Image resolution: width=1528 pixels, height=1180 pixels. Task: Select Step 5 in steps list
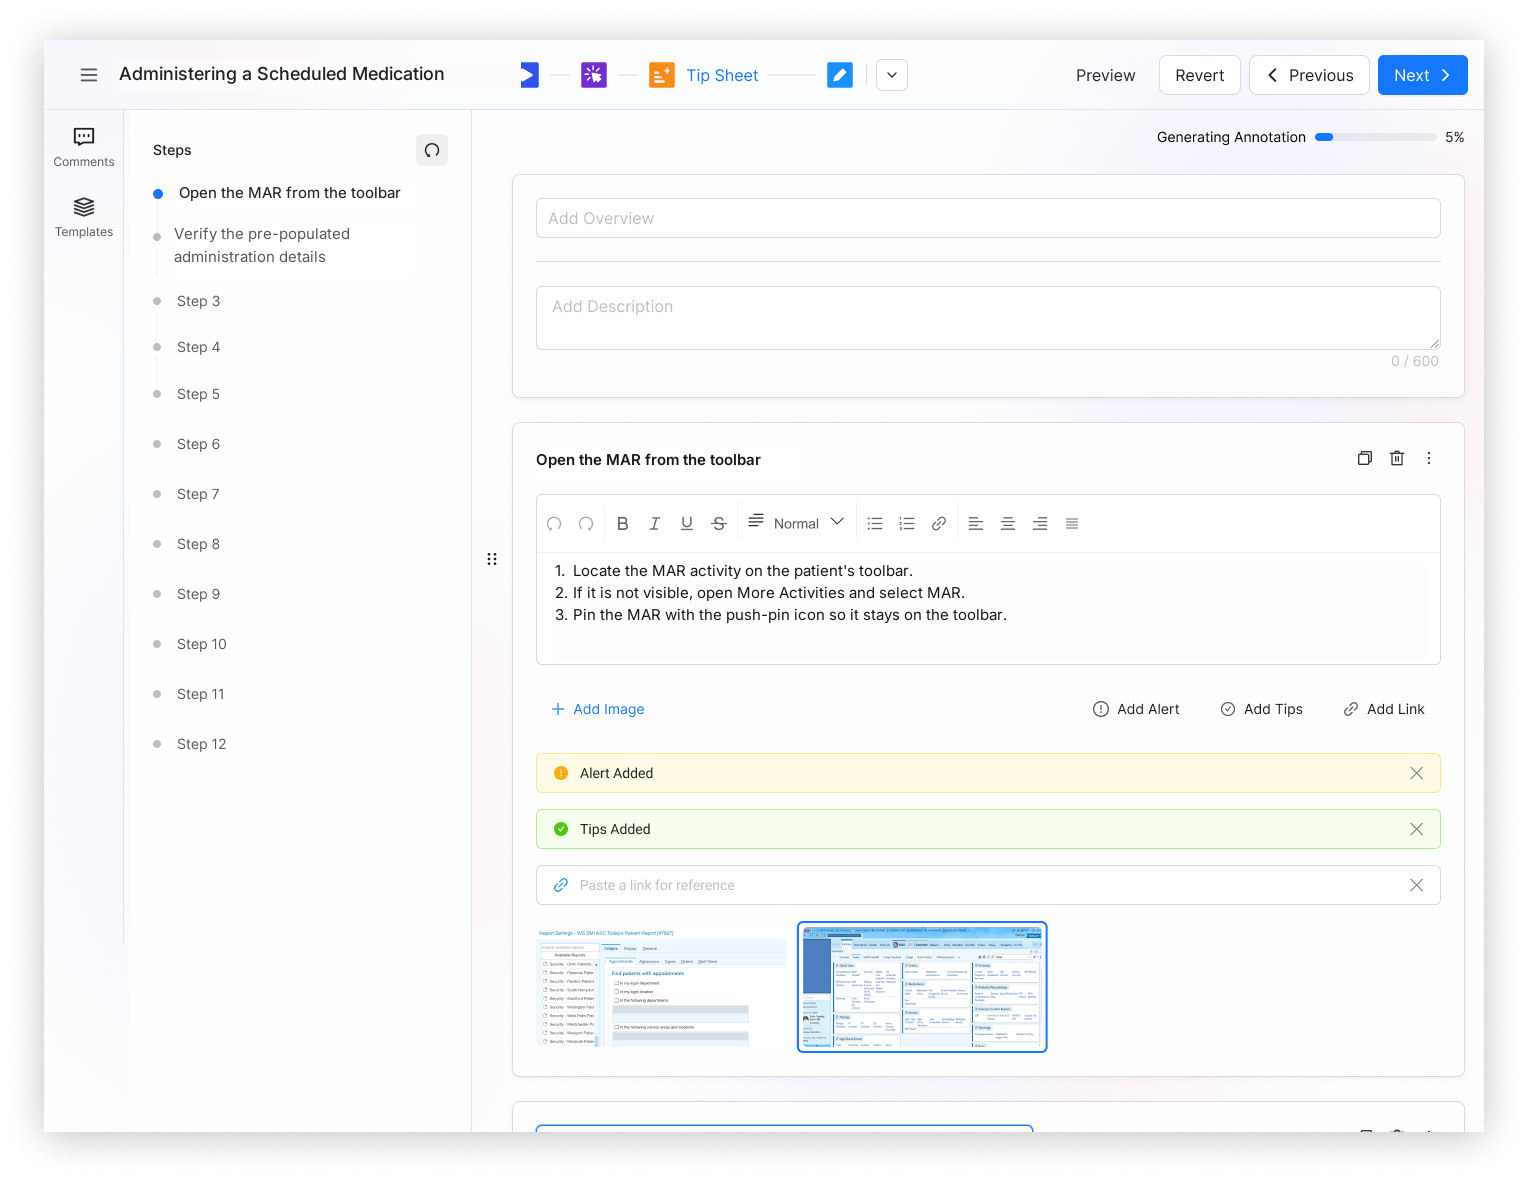(x=198, y=394)
